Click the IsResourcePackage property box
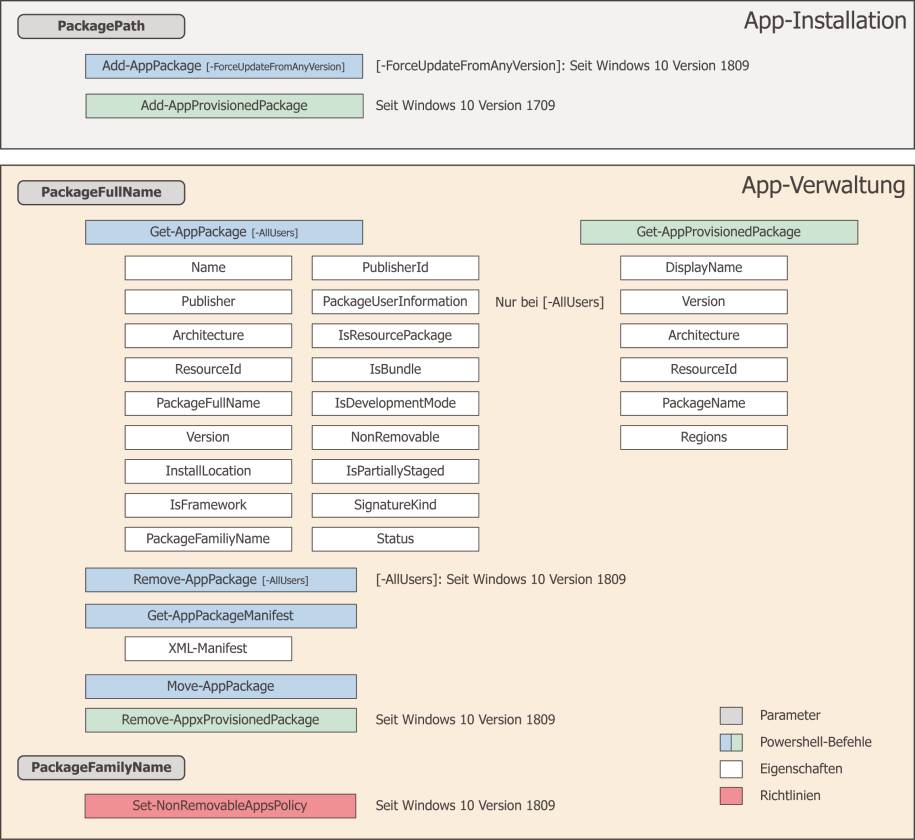The width and height of the screenshot is (915, 840). [x=395, y=335]
